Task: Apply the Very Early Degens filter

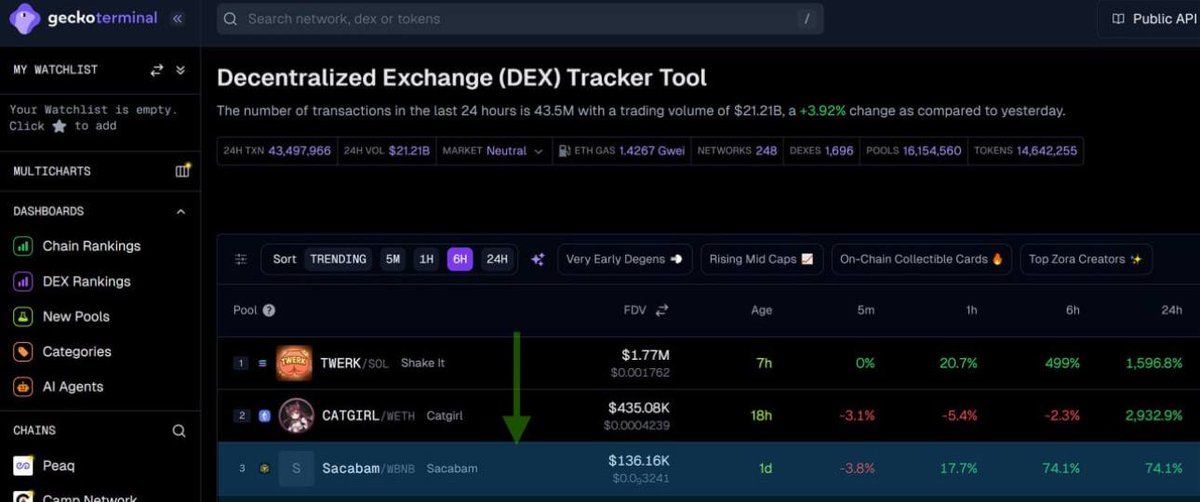Action: pos(625,259)
